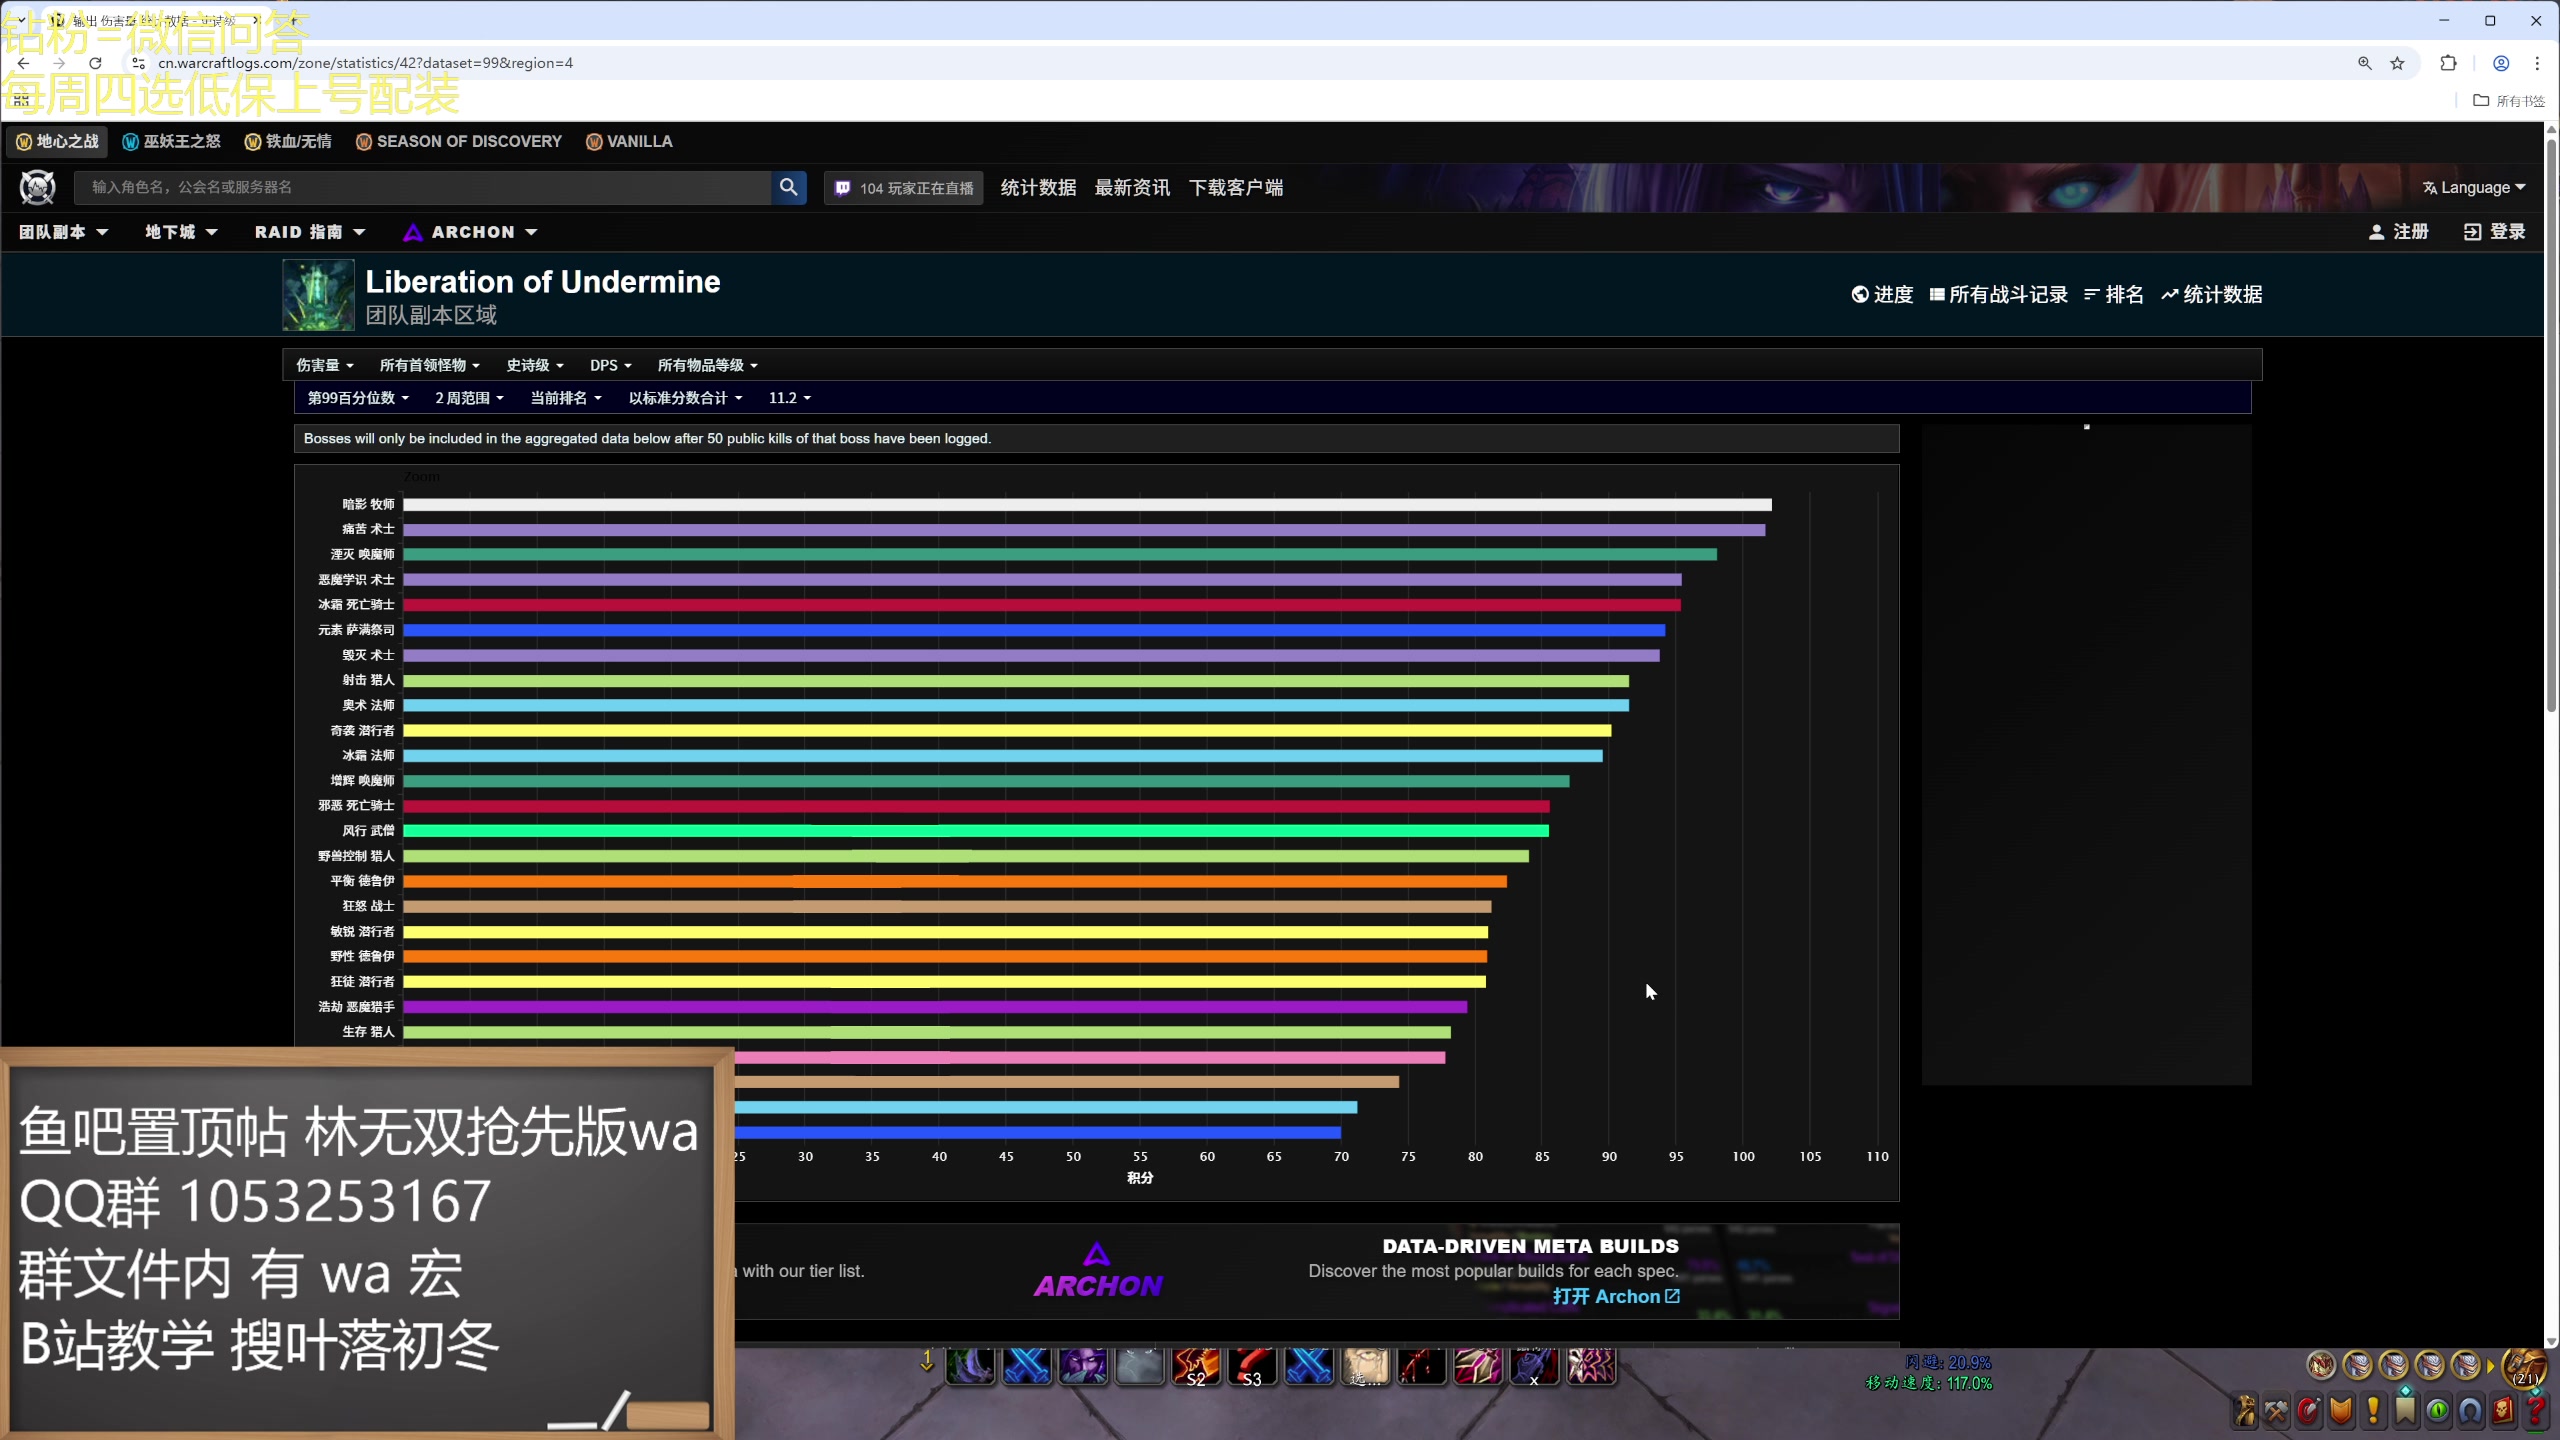Click the white 暗影 牧师 chart bar
Viewport: 2560px width, 1440px height.
[1087, 505]
